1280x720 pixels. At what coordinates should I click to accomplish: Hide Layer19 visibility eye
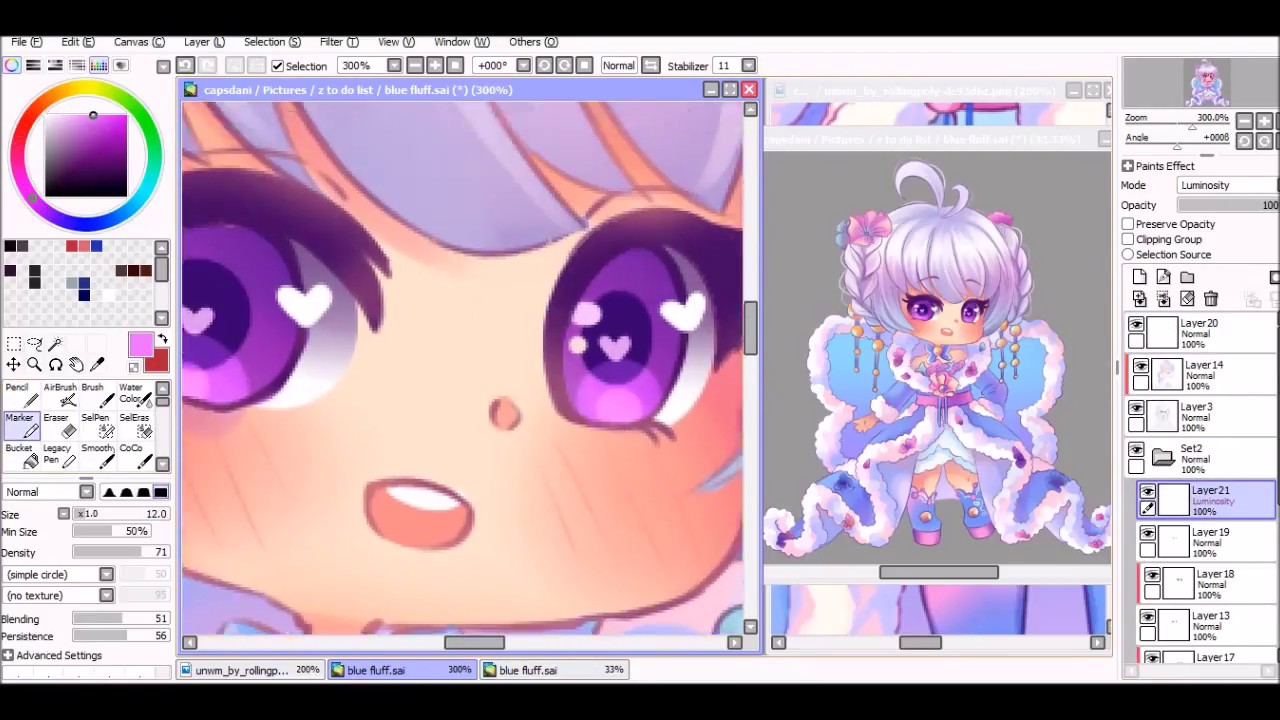(1147, 534)
